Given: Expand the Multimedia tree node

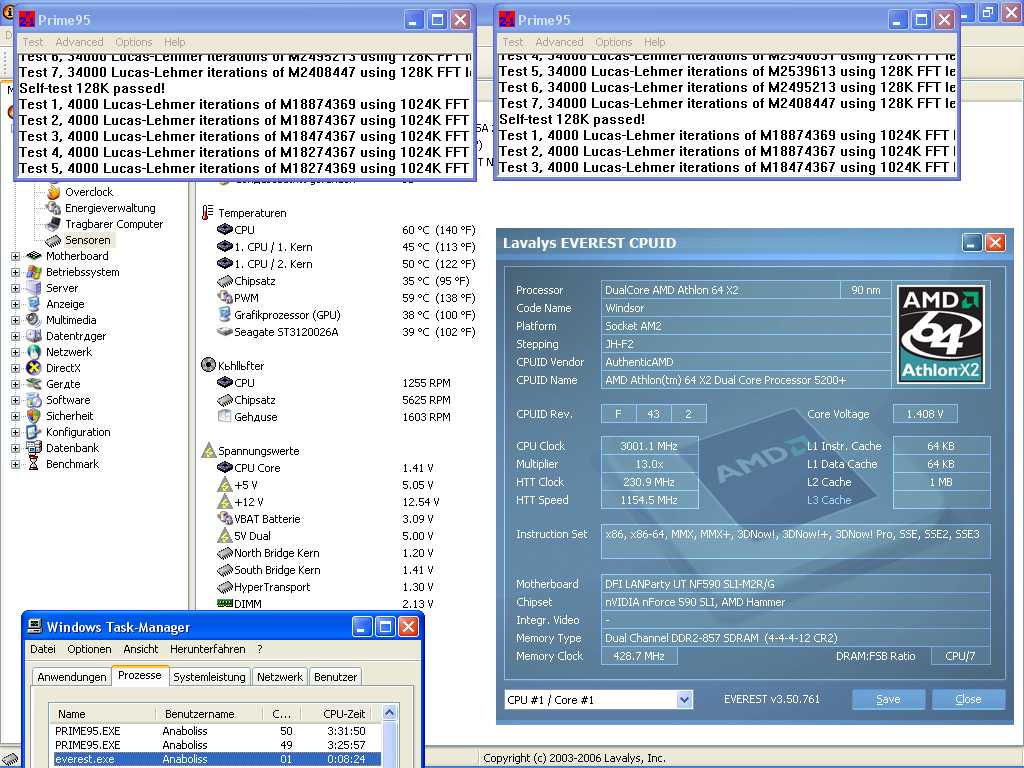Looking at the screenshot, I should (x=16, y=321).
